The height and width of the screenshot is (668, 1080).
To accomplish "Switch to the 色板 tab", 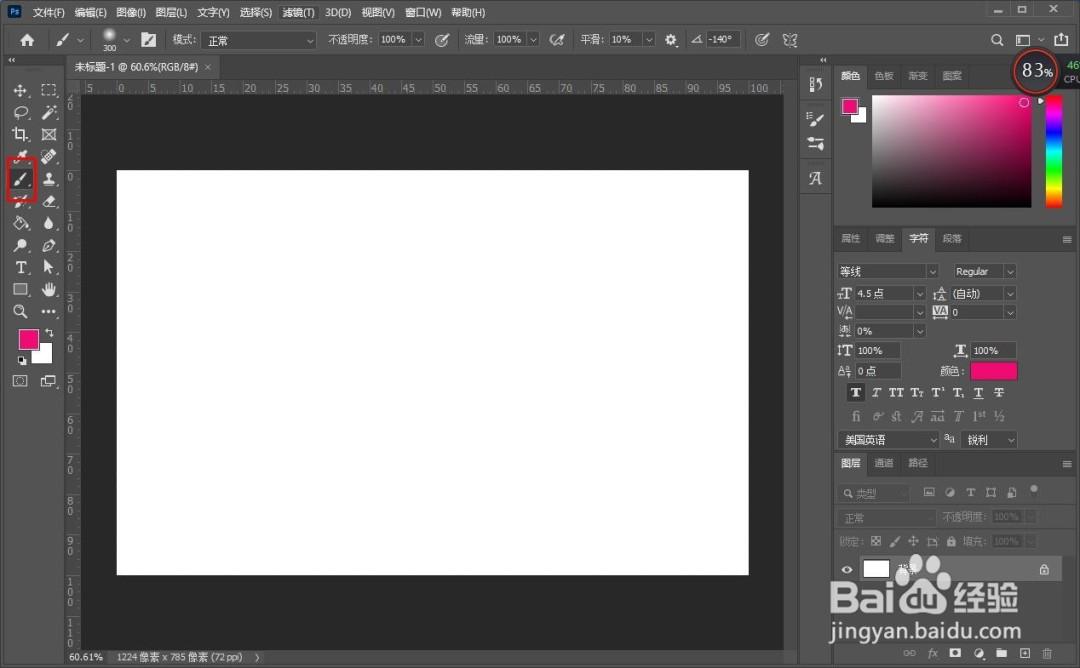I will [884, 76].
